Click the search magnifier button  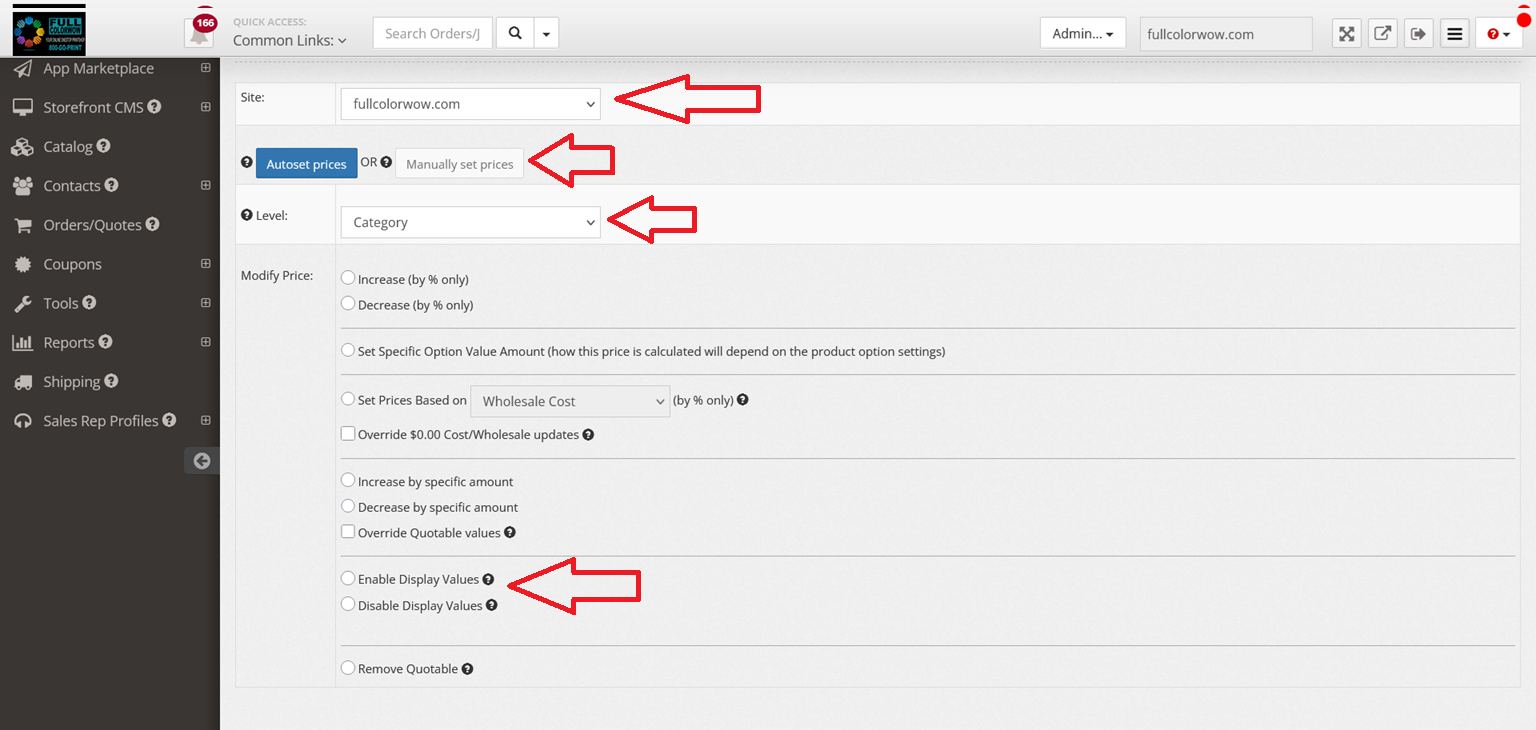515,33
